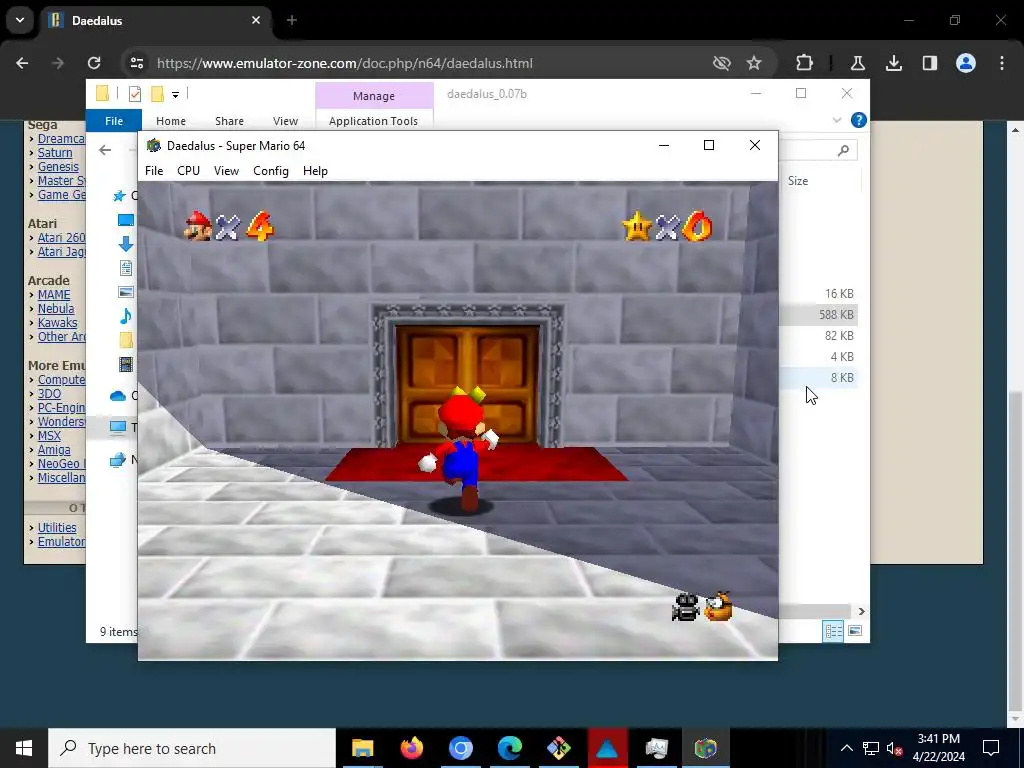The height and width of the screenshot is (768, 1024).
Task: Open File Explorer from the taskbar
Action: pos(362,748)
